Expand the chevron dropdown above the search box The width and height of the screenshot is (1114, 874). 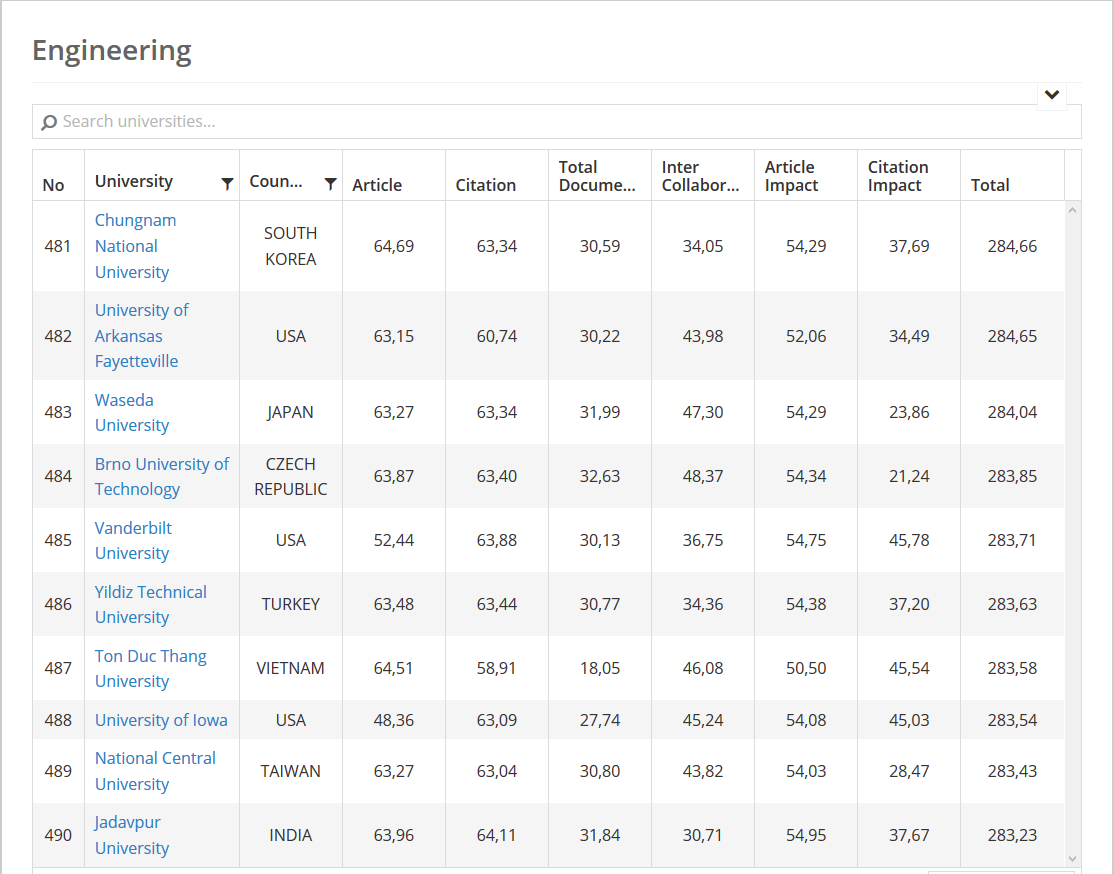click(x=1052, y=95)
